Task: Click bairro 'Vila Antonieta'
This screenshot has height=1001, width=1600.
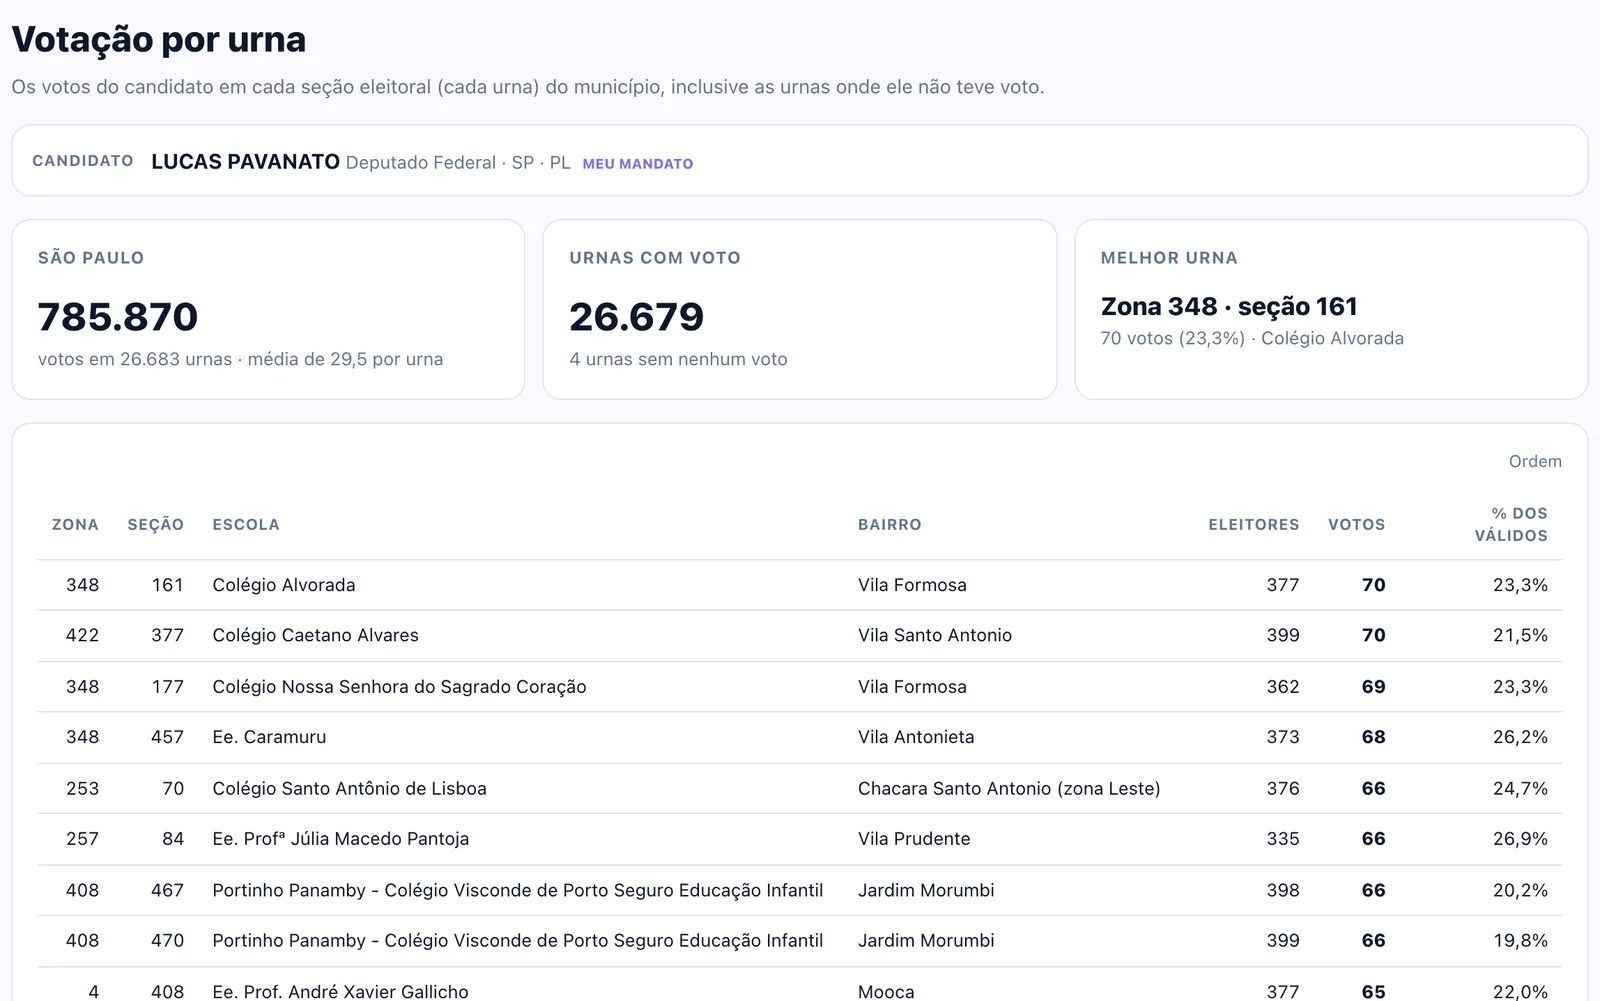Action: coord(916,737)
